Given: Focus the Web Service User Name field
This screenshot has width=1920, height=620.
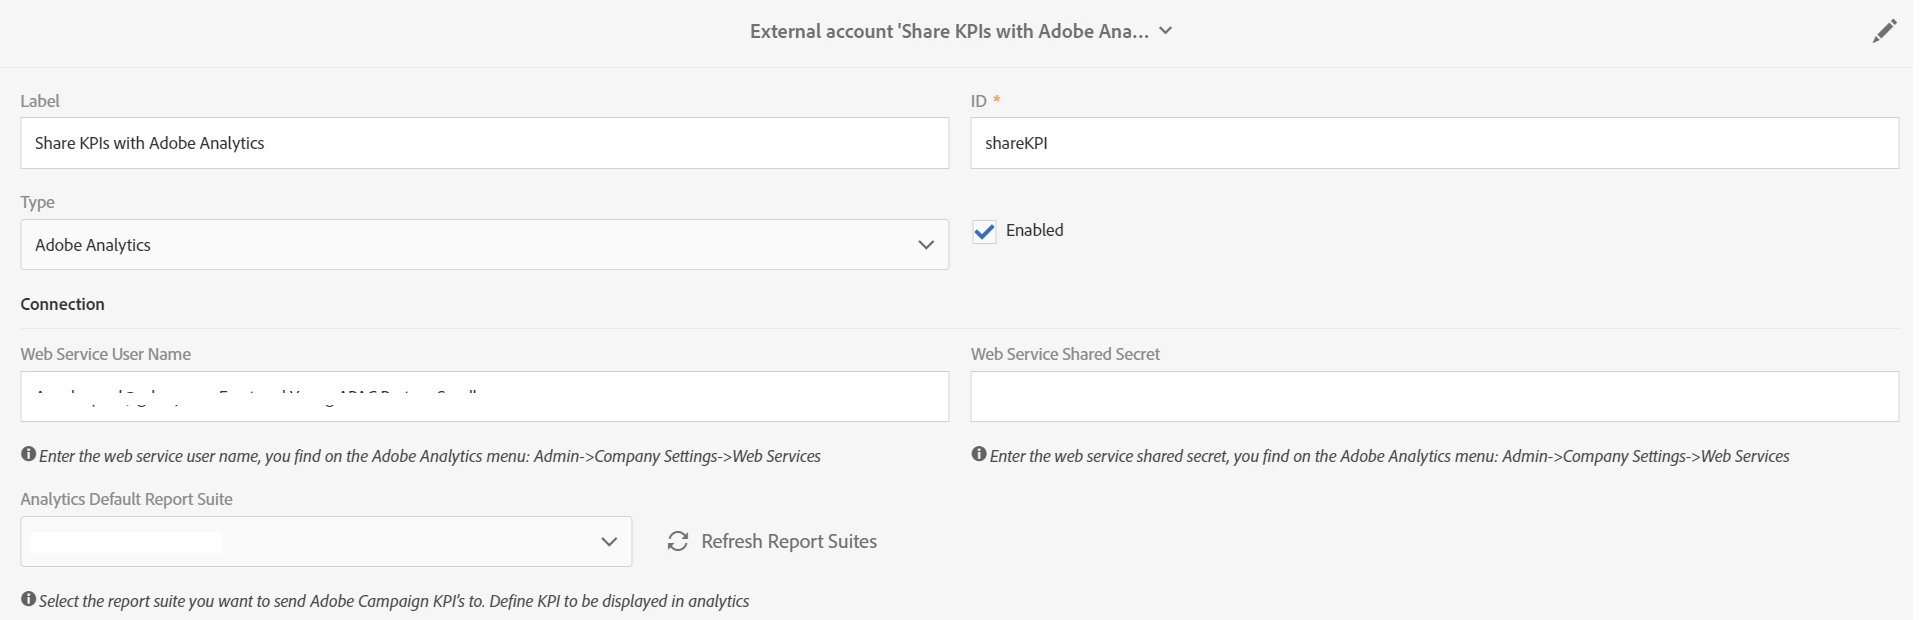Looking at the screenshot, I should (x=484, y=397).
